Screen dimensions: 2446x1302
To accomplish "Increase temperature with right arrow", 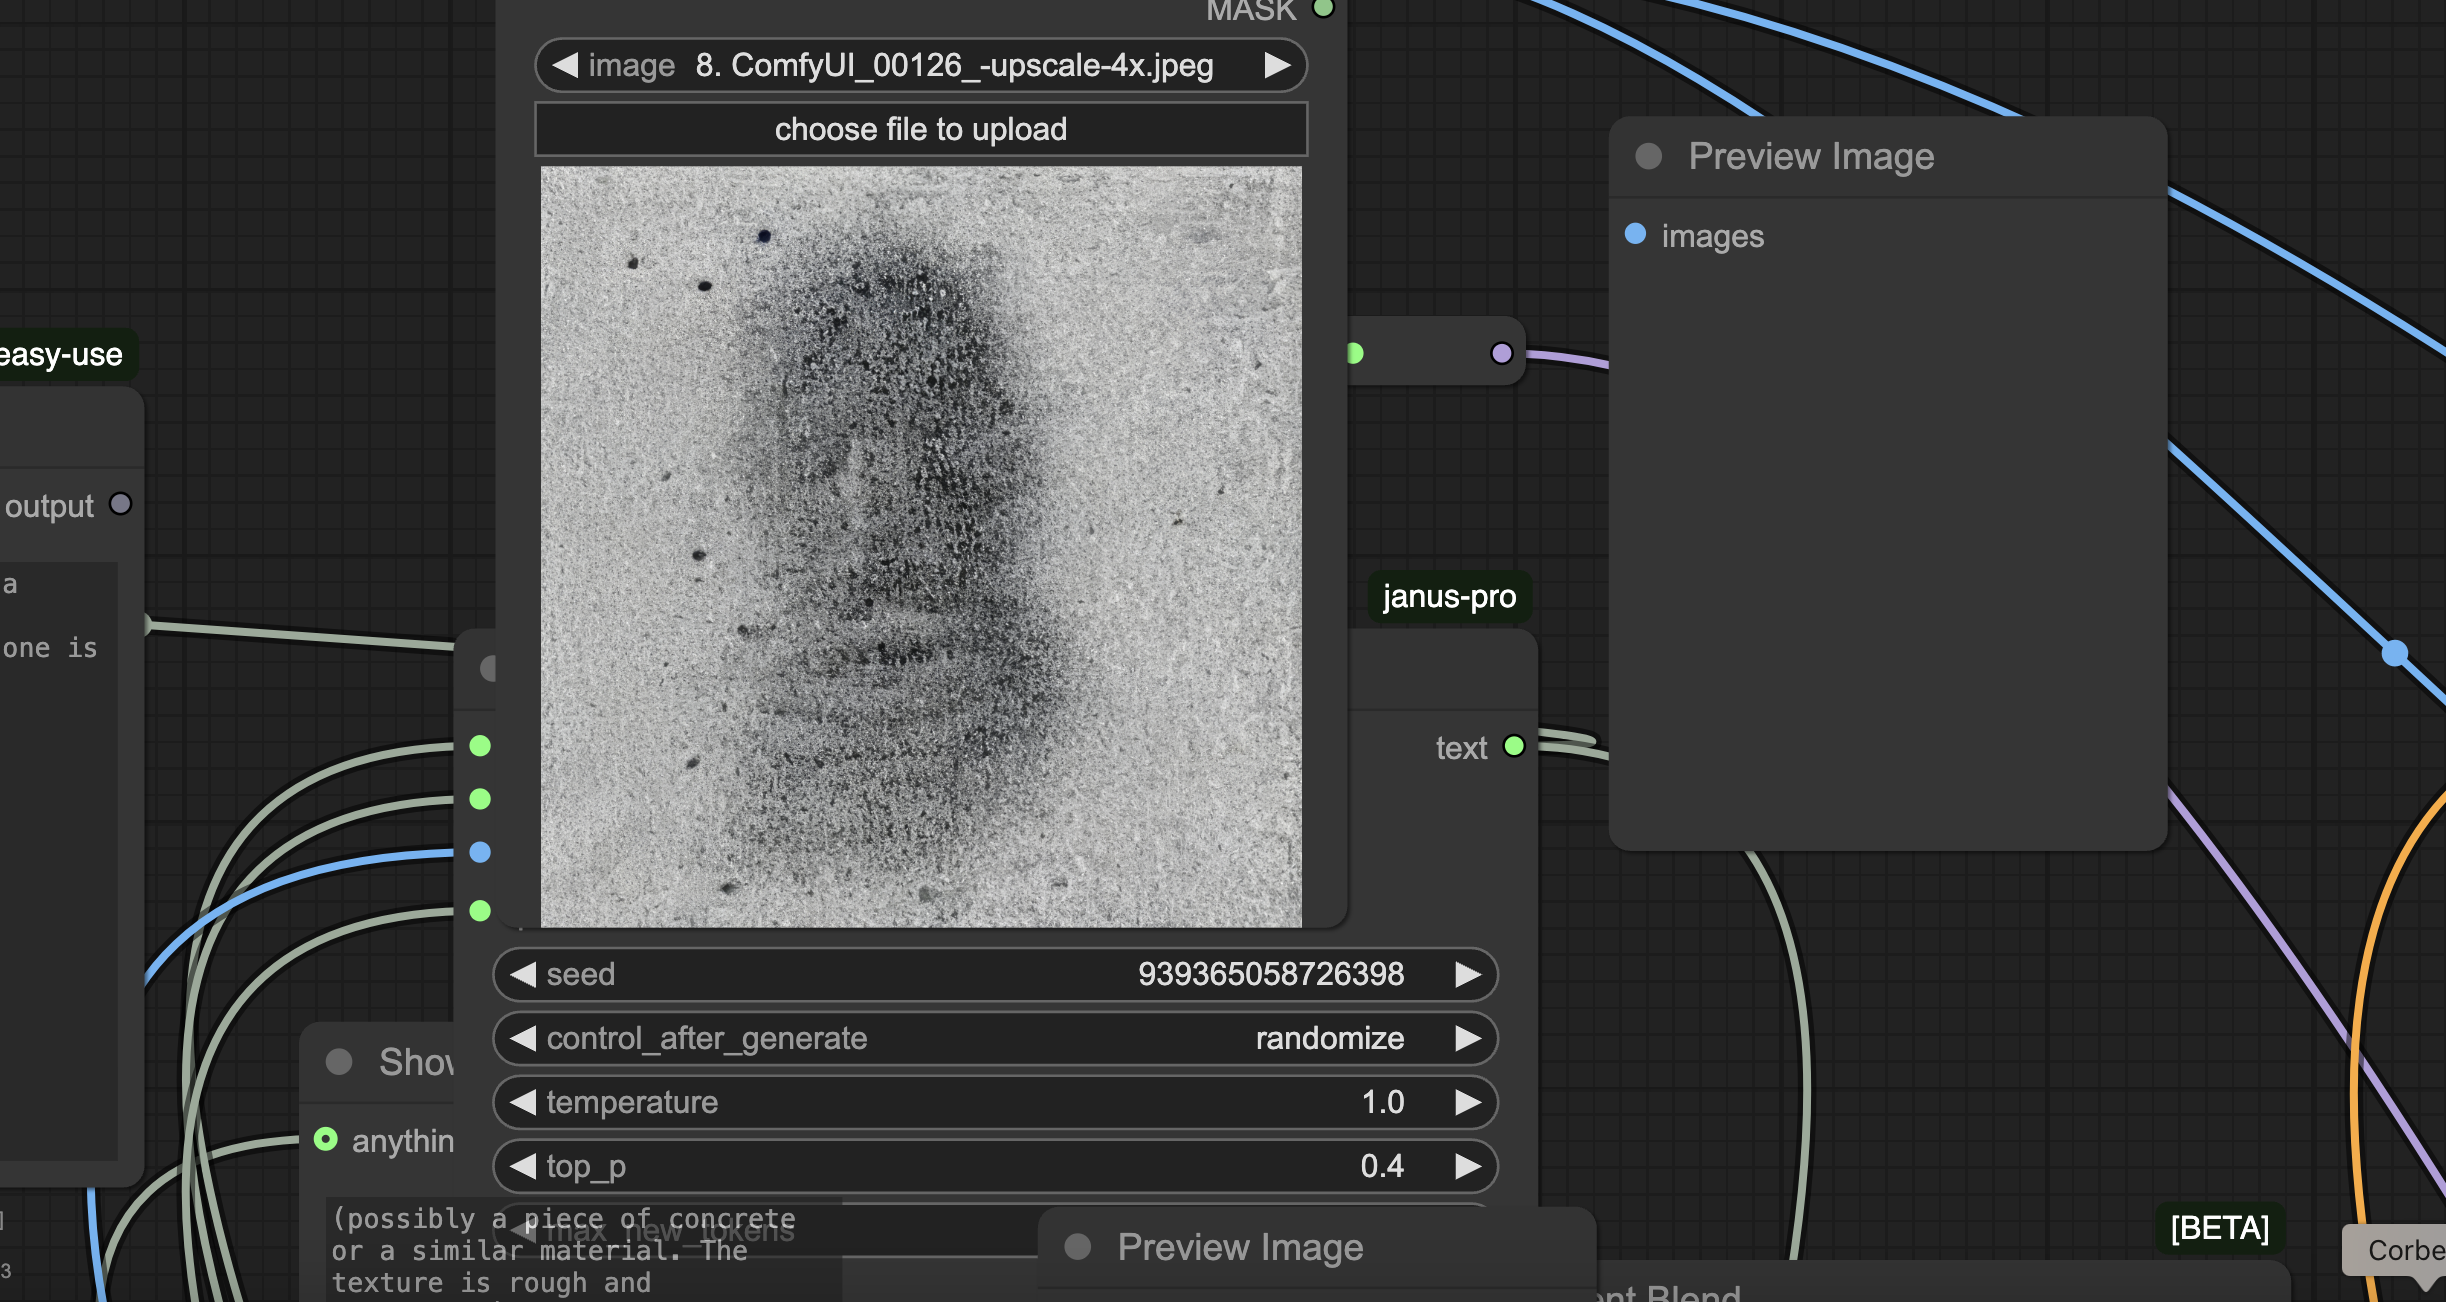I will pyautogui.click(x=1467, y=1102).
